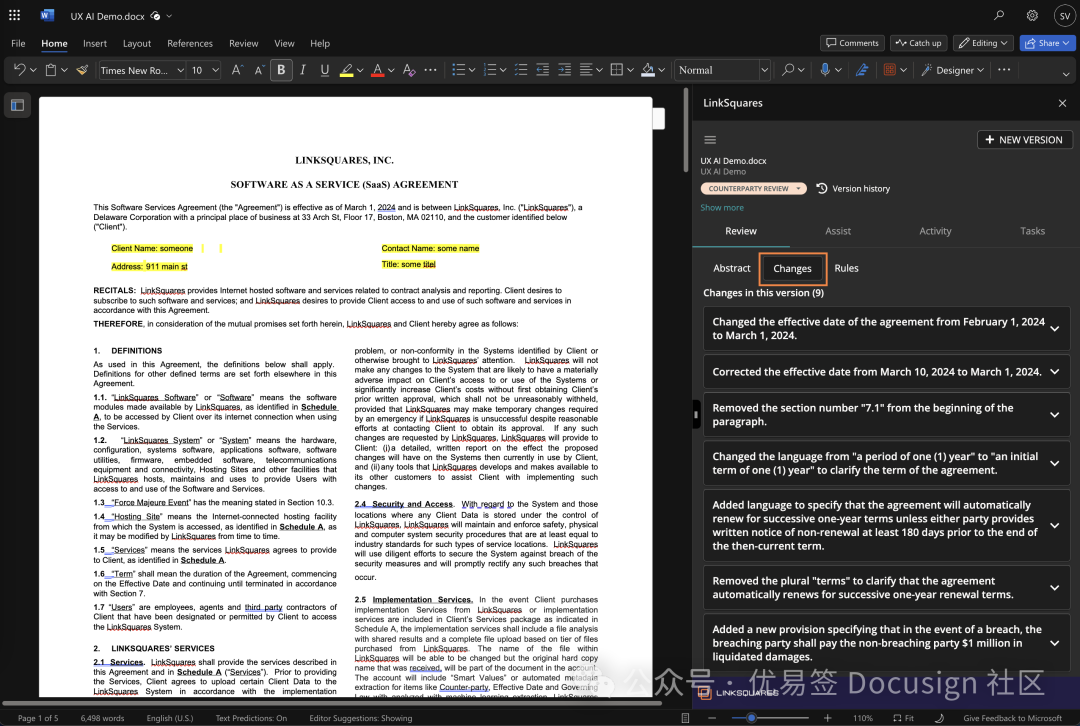The width and height of the screenshot is (1080, 726).
Task: Clear formatting with eraser icon
Action: click(x=409, y=70)
